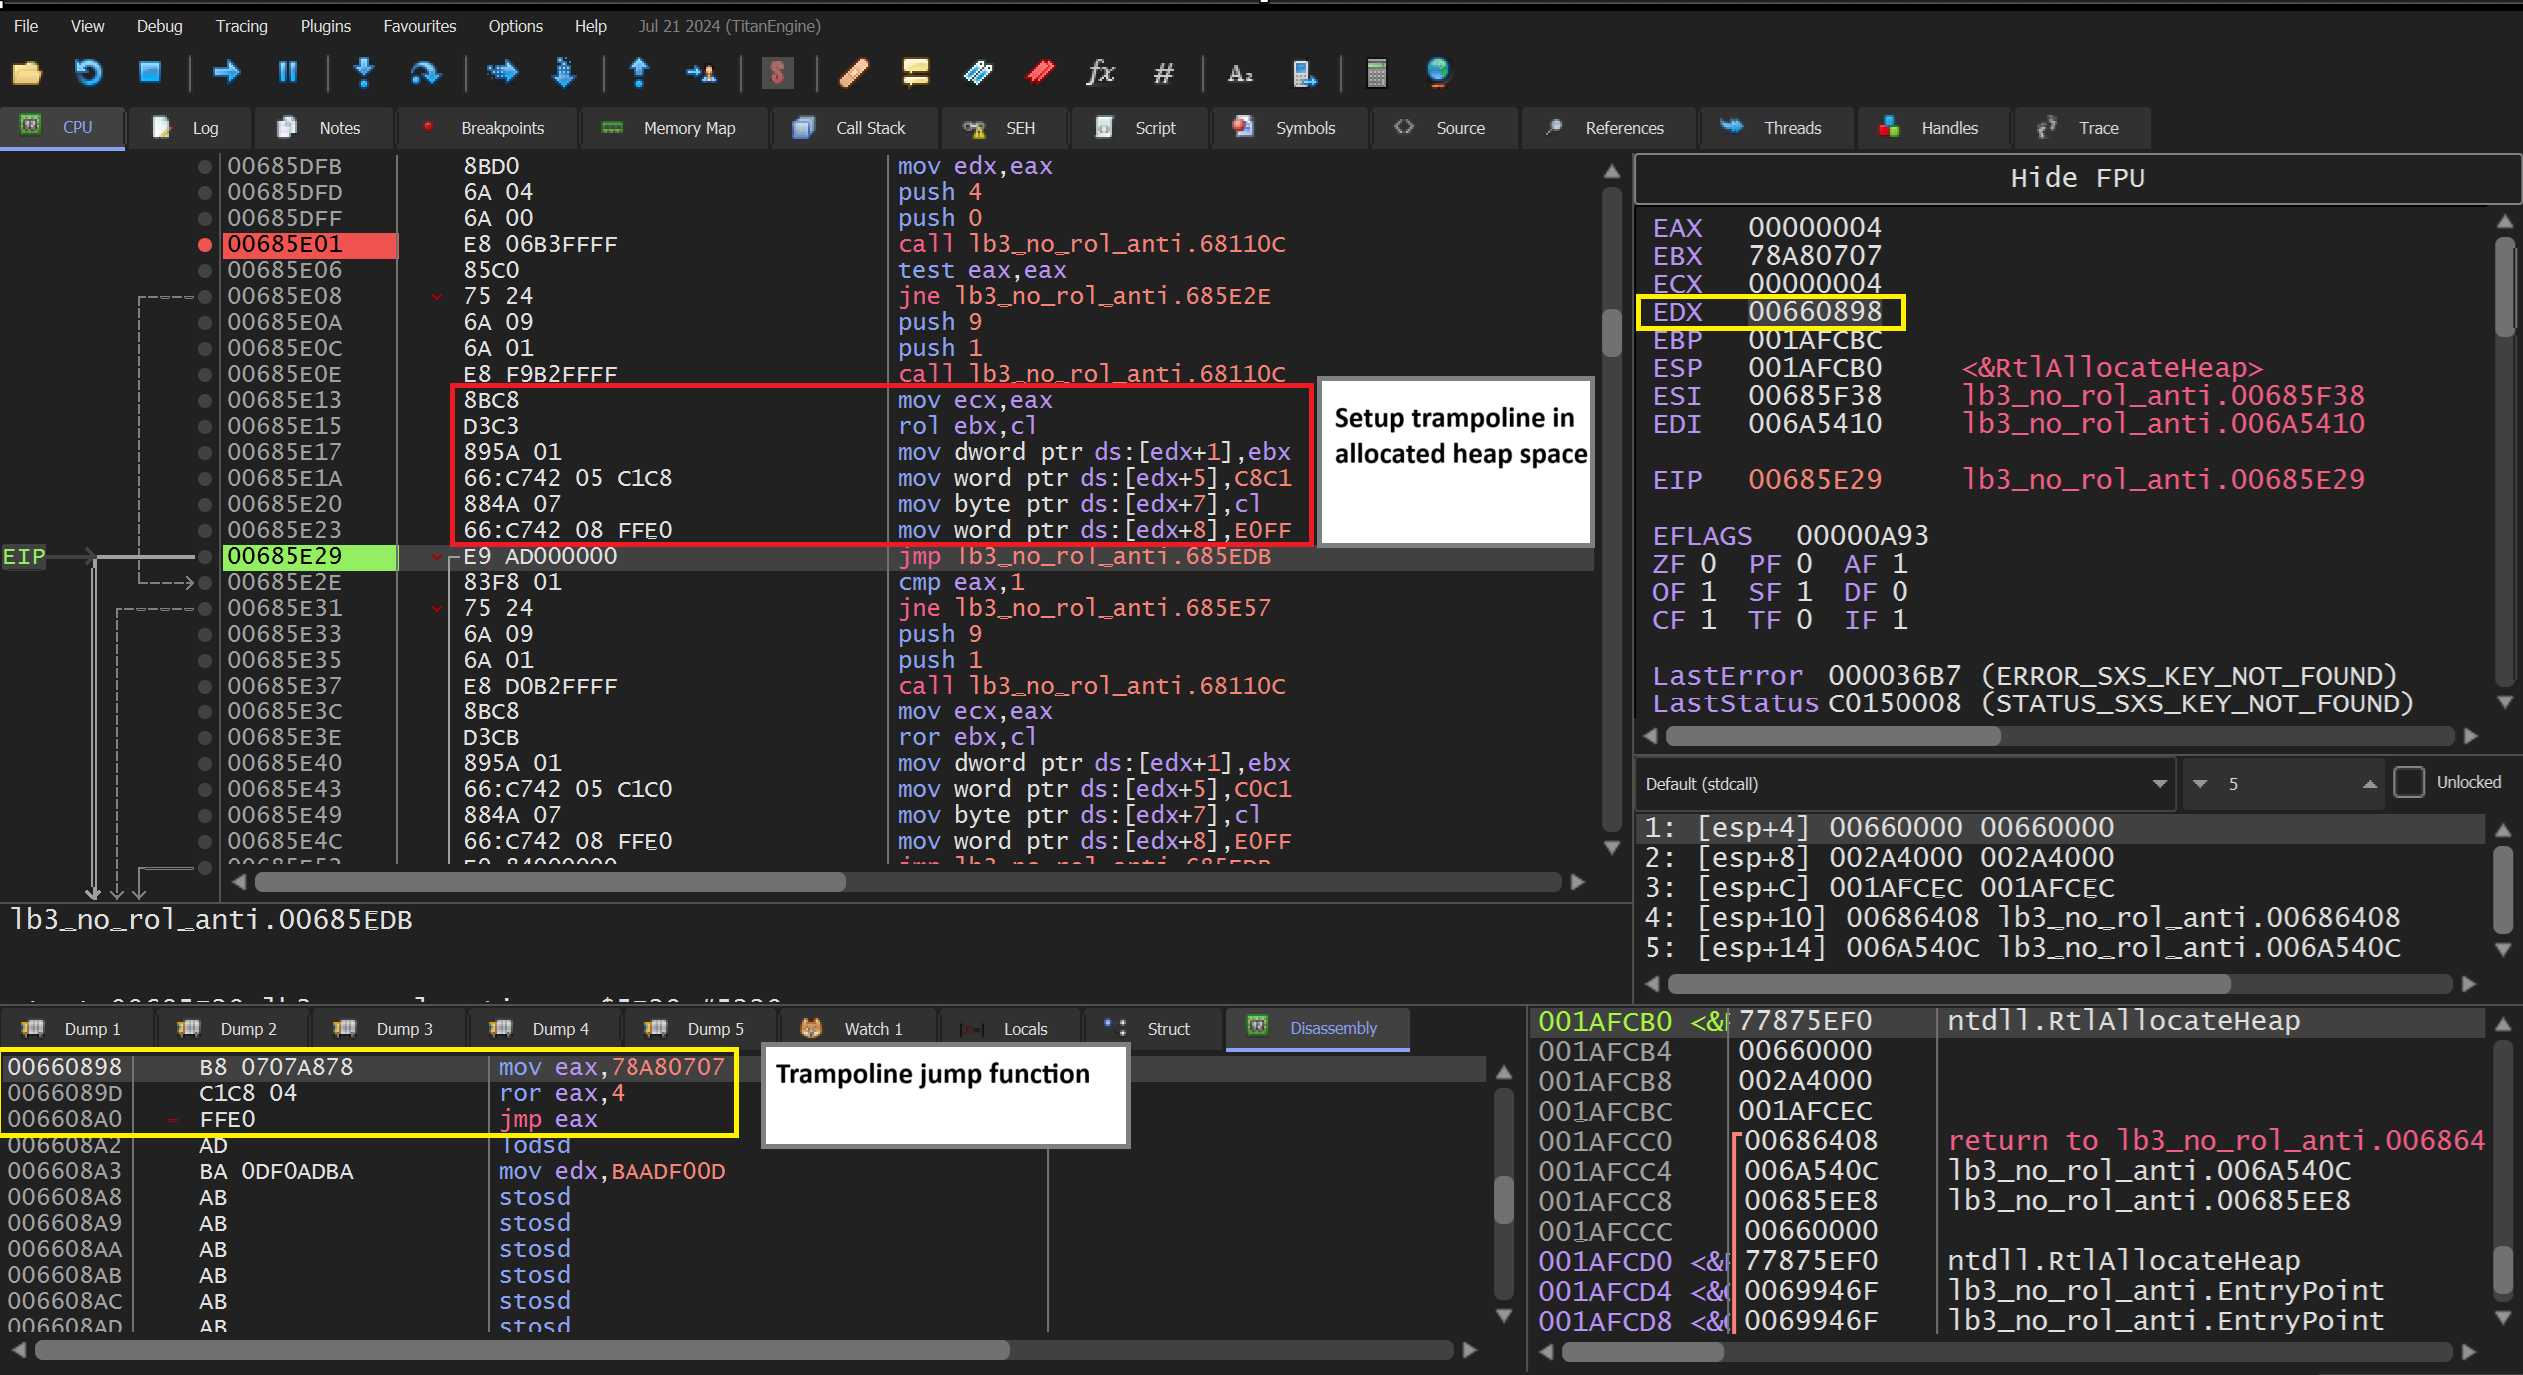Open the Default (stdcall) calling convention dropdown
The height and width of the screenshot is (1375, 2523).
pos(1903,784)
